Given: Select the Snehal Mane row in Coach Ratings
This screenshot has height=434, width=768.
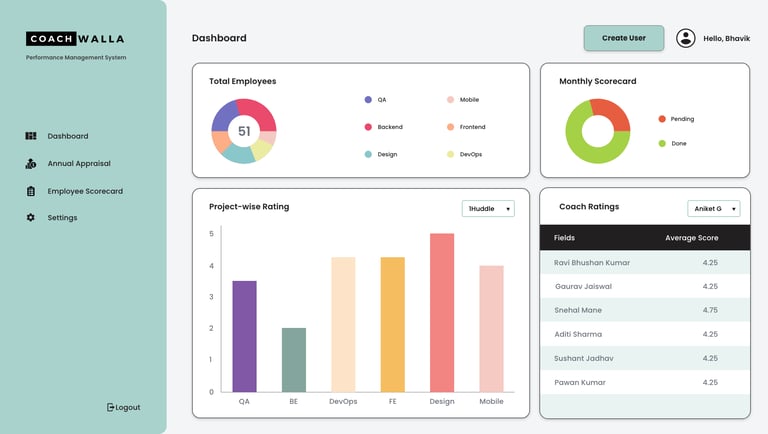Looking at the screenshot, I should (645, 310).
